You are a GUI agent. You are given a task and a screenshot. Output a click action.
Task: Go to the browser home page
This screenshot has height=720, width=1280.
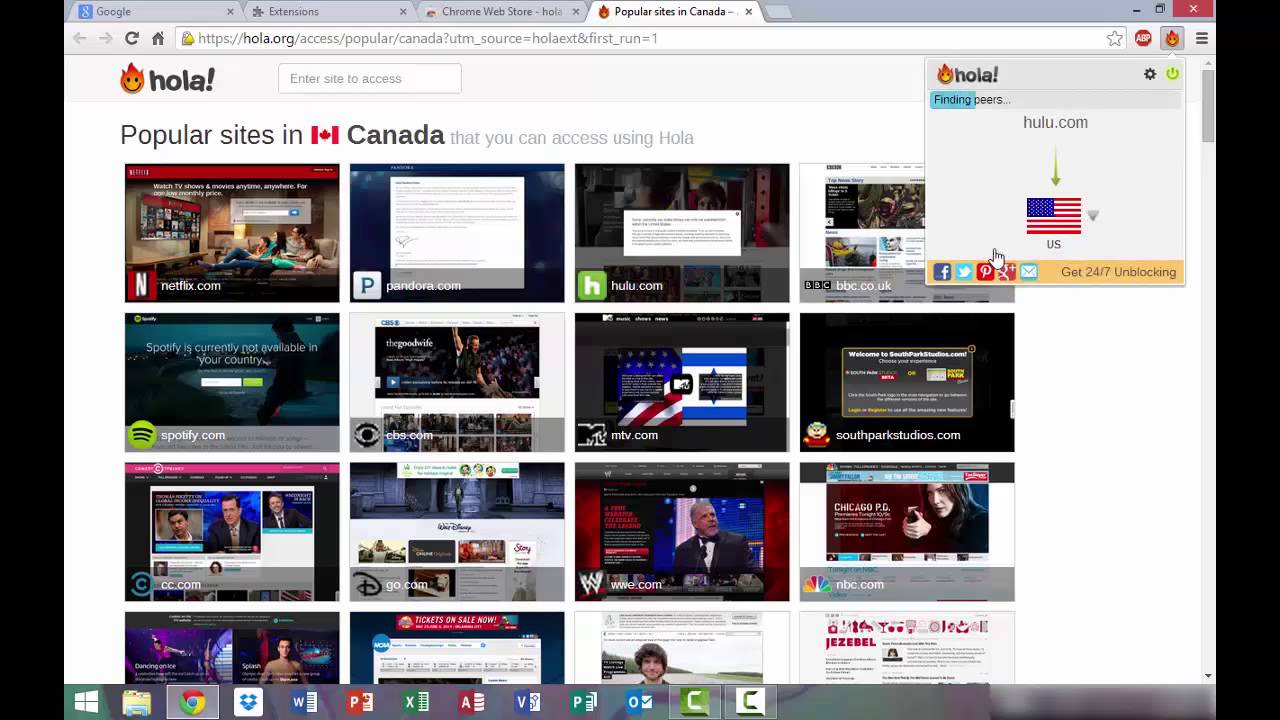158,38
